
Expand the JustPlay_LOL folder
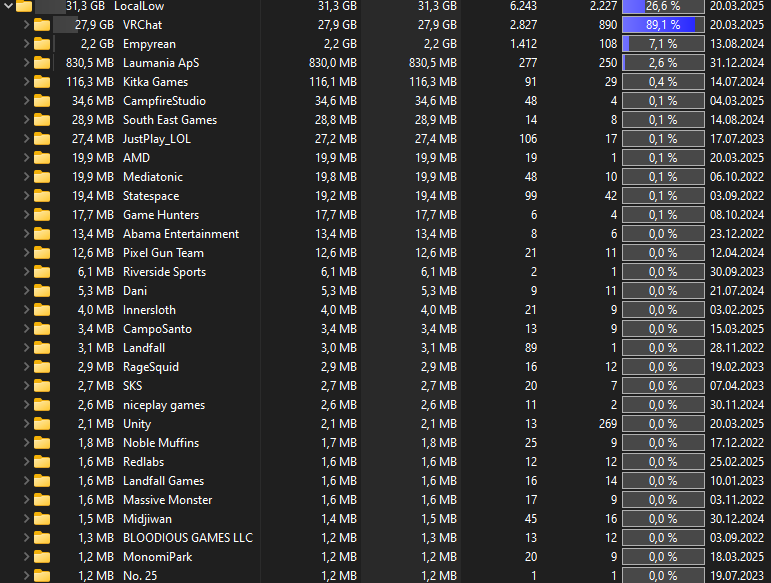pyautogui.click(x=27, y=139)
